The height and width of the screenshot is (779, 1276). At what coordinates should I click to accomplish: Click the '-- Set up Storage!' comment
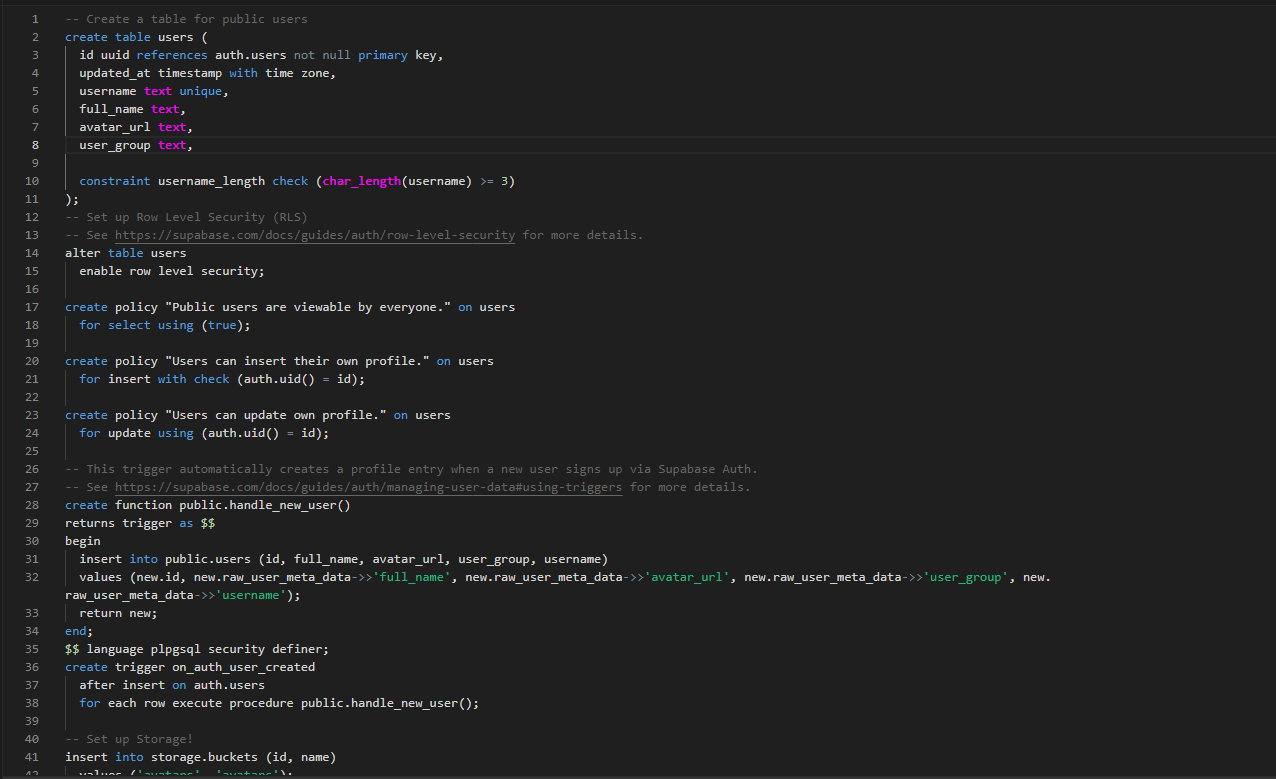[x=129, y=739]
